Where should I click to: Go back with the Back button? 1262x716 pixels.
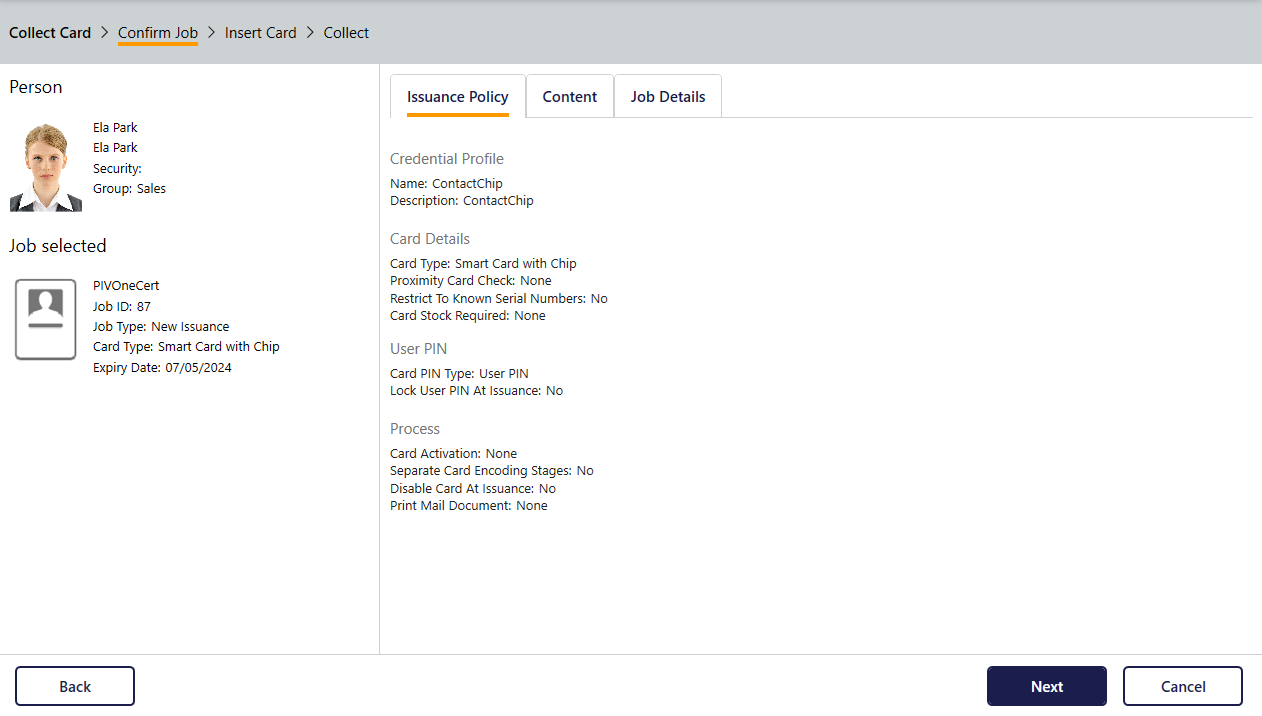coord(75,686)
